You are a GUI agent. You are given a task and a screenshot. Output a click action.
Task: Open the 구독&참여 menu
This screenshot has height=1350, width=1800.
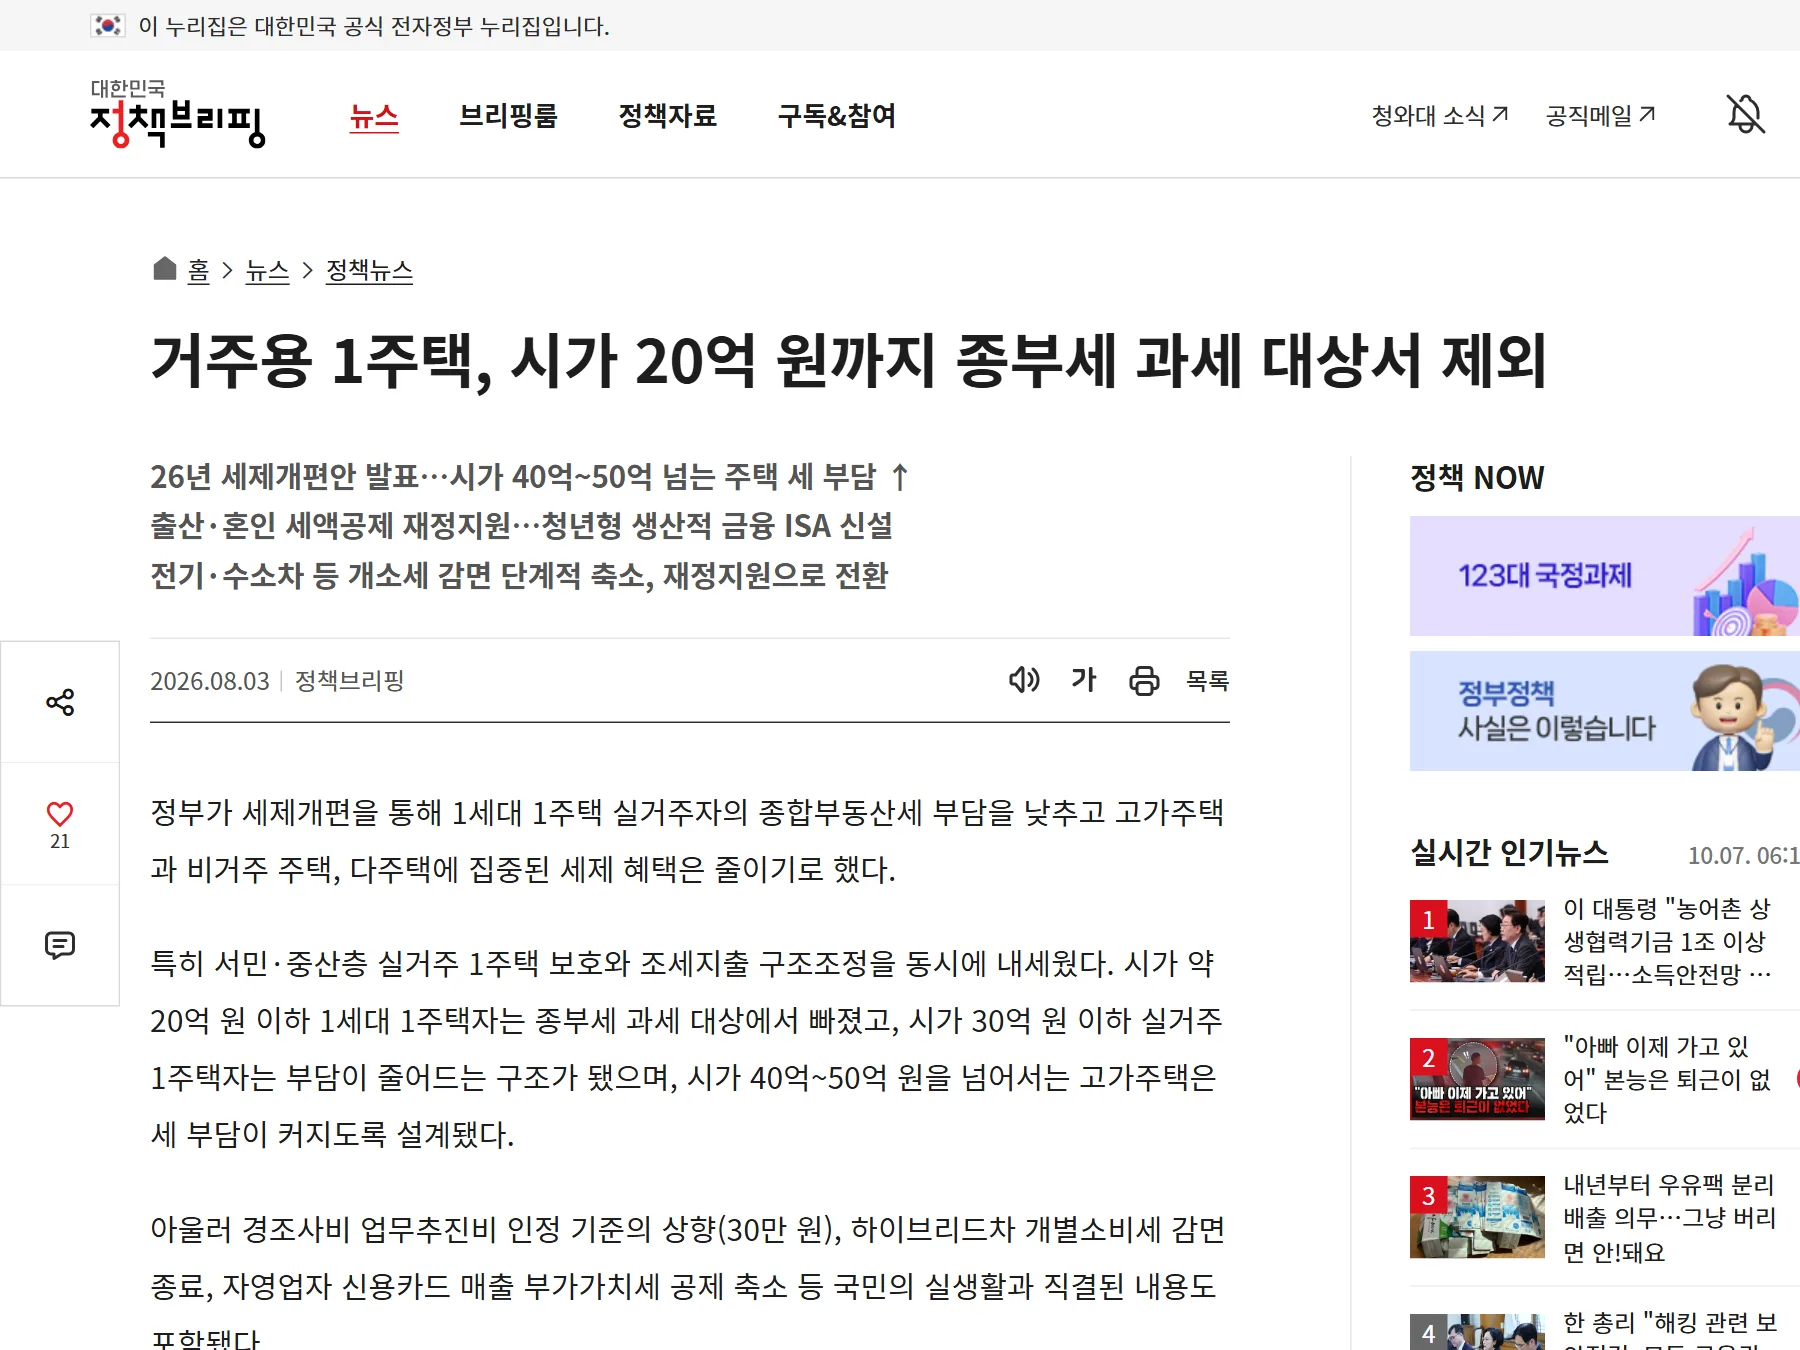coord(837,116)
